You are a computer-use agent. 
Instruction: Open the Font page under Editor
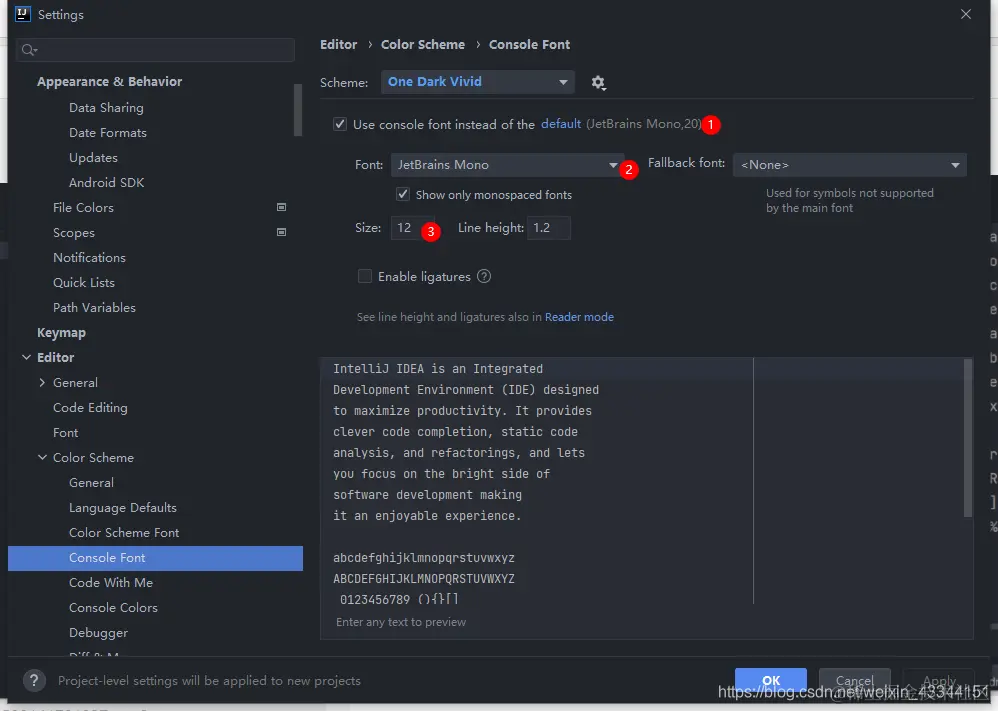click(x=66, y=433)
